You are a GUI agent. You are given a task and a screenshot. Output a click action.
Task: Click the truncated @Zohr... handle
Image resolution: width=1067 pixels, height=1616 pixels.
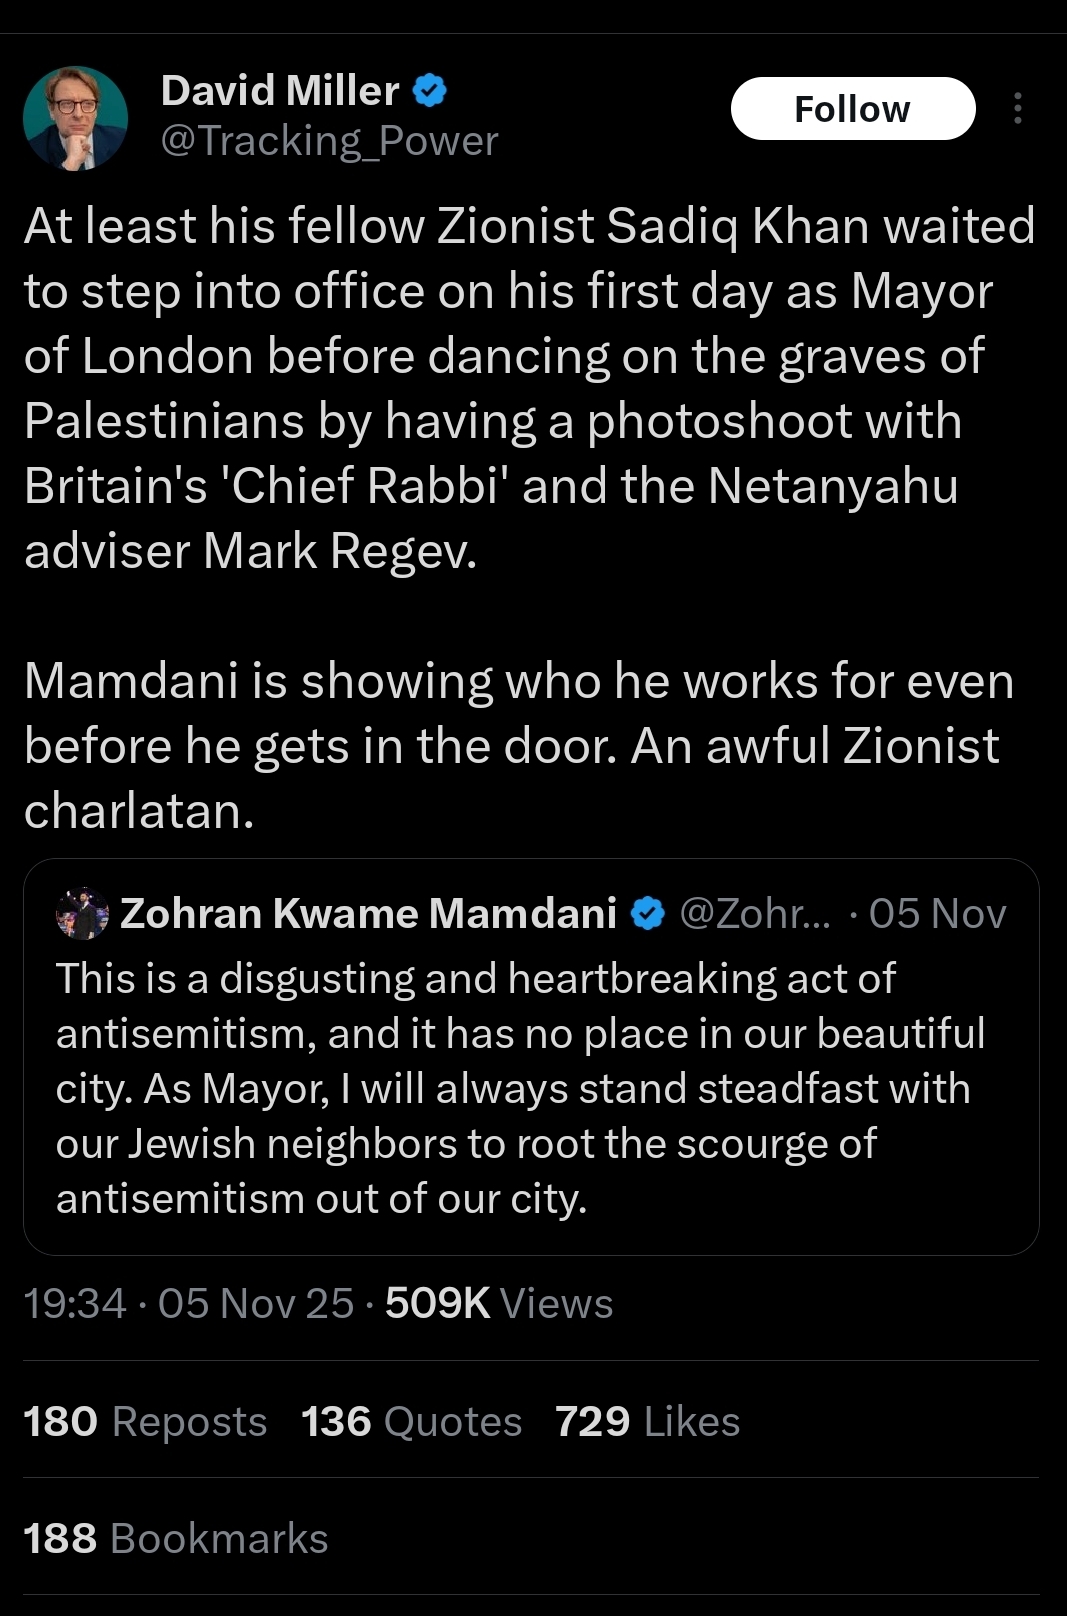[x=754, y=913]
